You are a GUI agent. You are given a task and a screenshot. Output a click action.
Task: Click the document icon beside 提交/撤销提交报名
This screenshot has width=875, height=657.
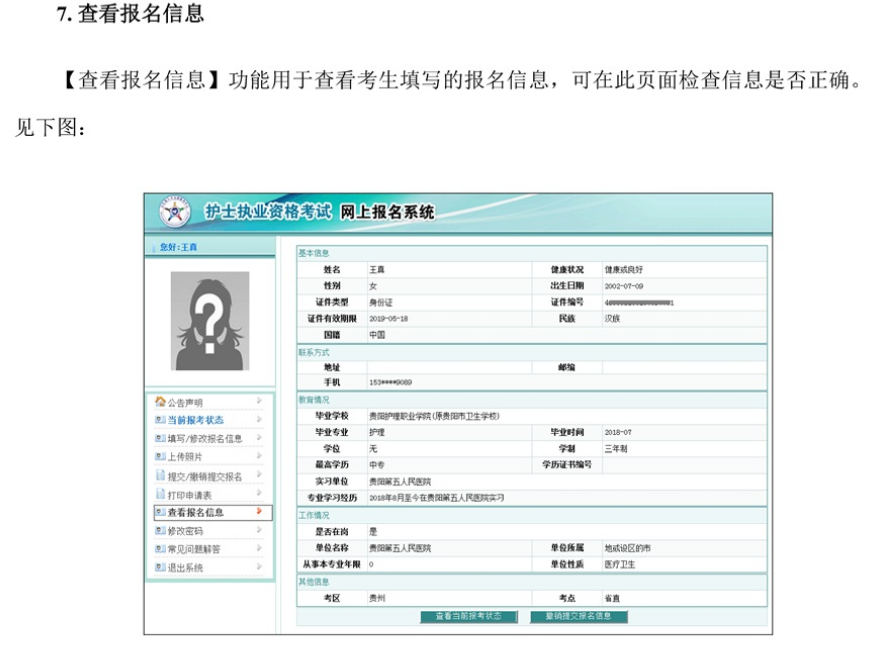coord(160,476)
